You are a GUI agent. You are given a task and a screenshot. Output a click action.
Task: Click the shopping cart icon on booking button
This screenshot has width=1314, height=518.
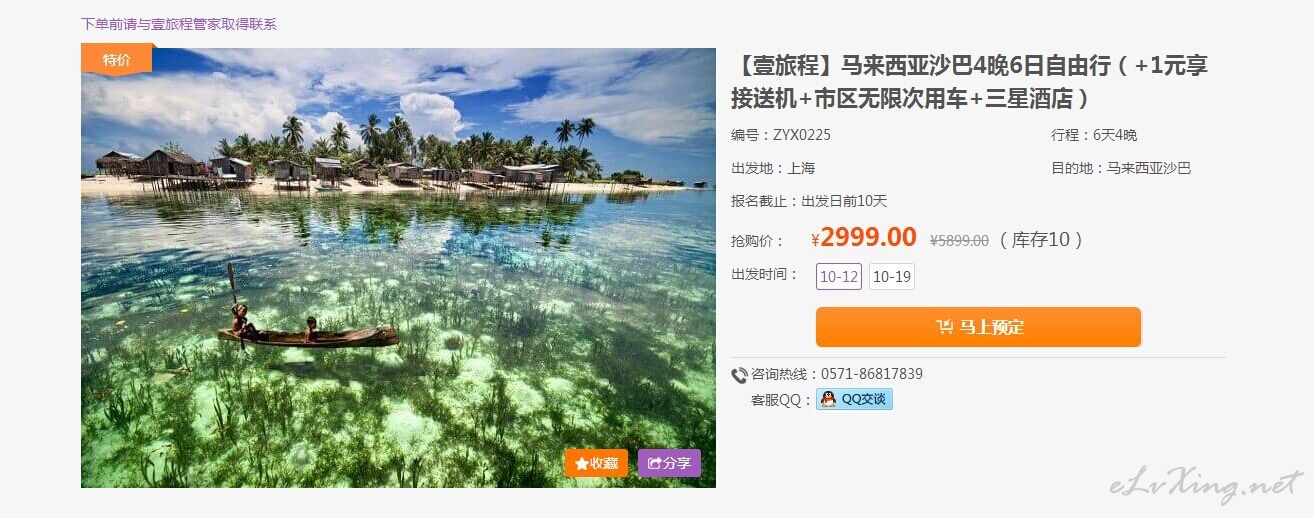tap(944, 327)
